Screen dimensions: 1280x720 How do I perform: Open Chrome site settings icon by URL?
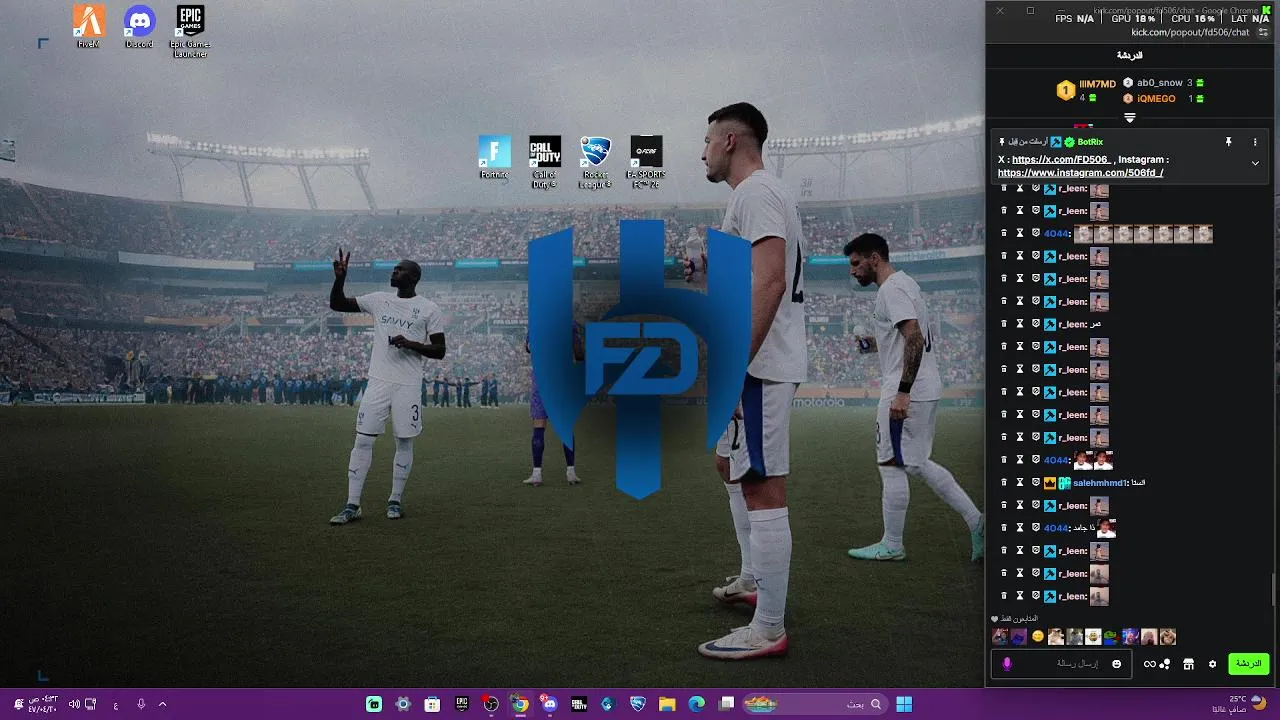click(x=1264, y=32)
